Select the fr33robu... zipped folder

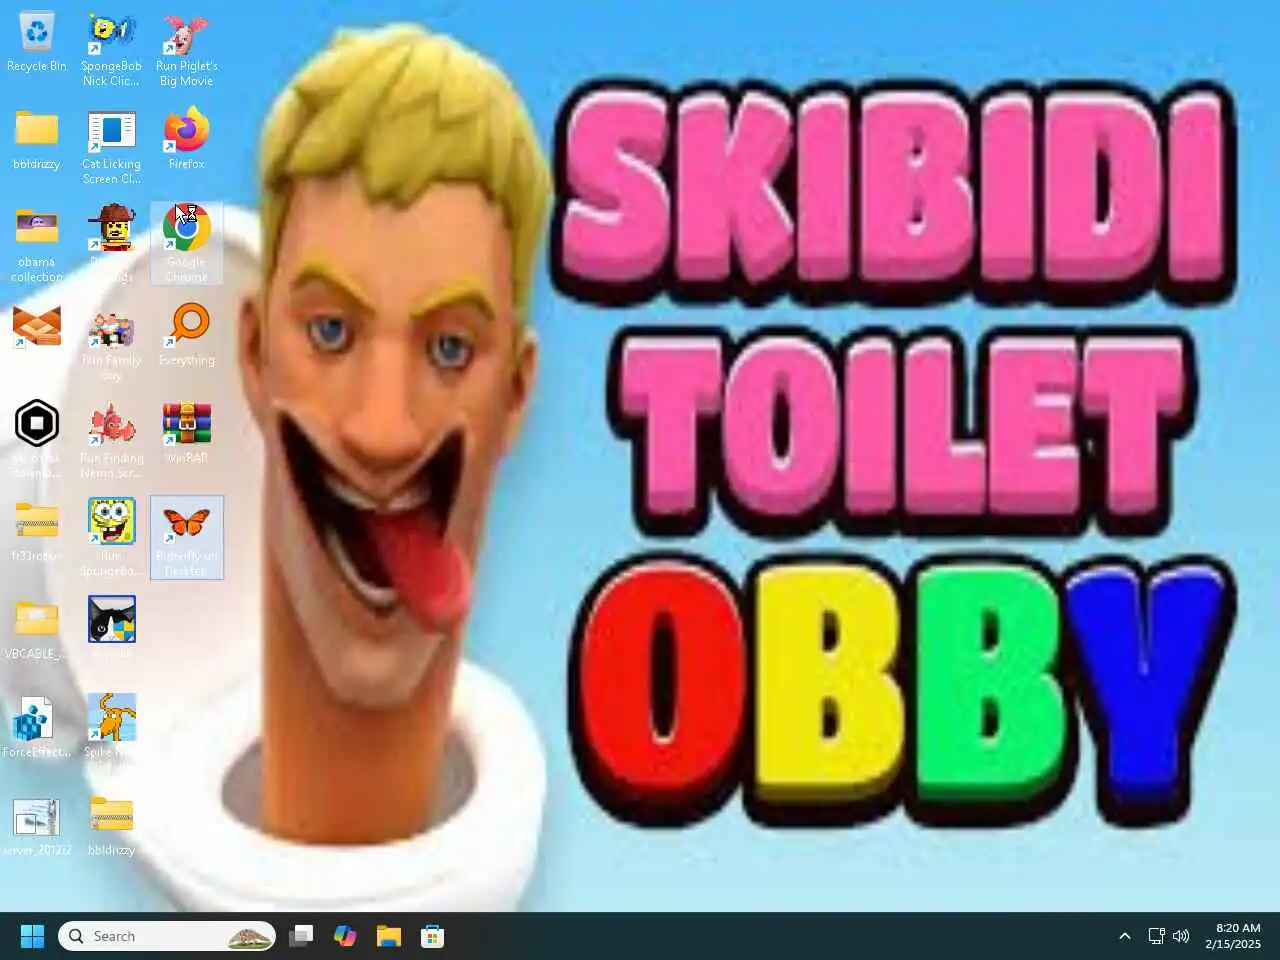(37, 531)
